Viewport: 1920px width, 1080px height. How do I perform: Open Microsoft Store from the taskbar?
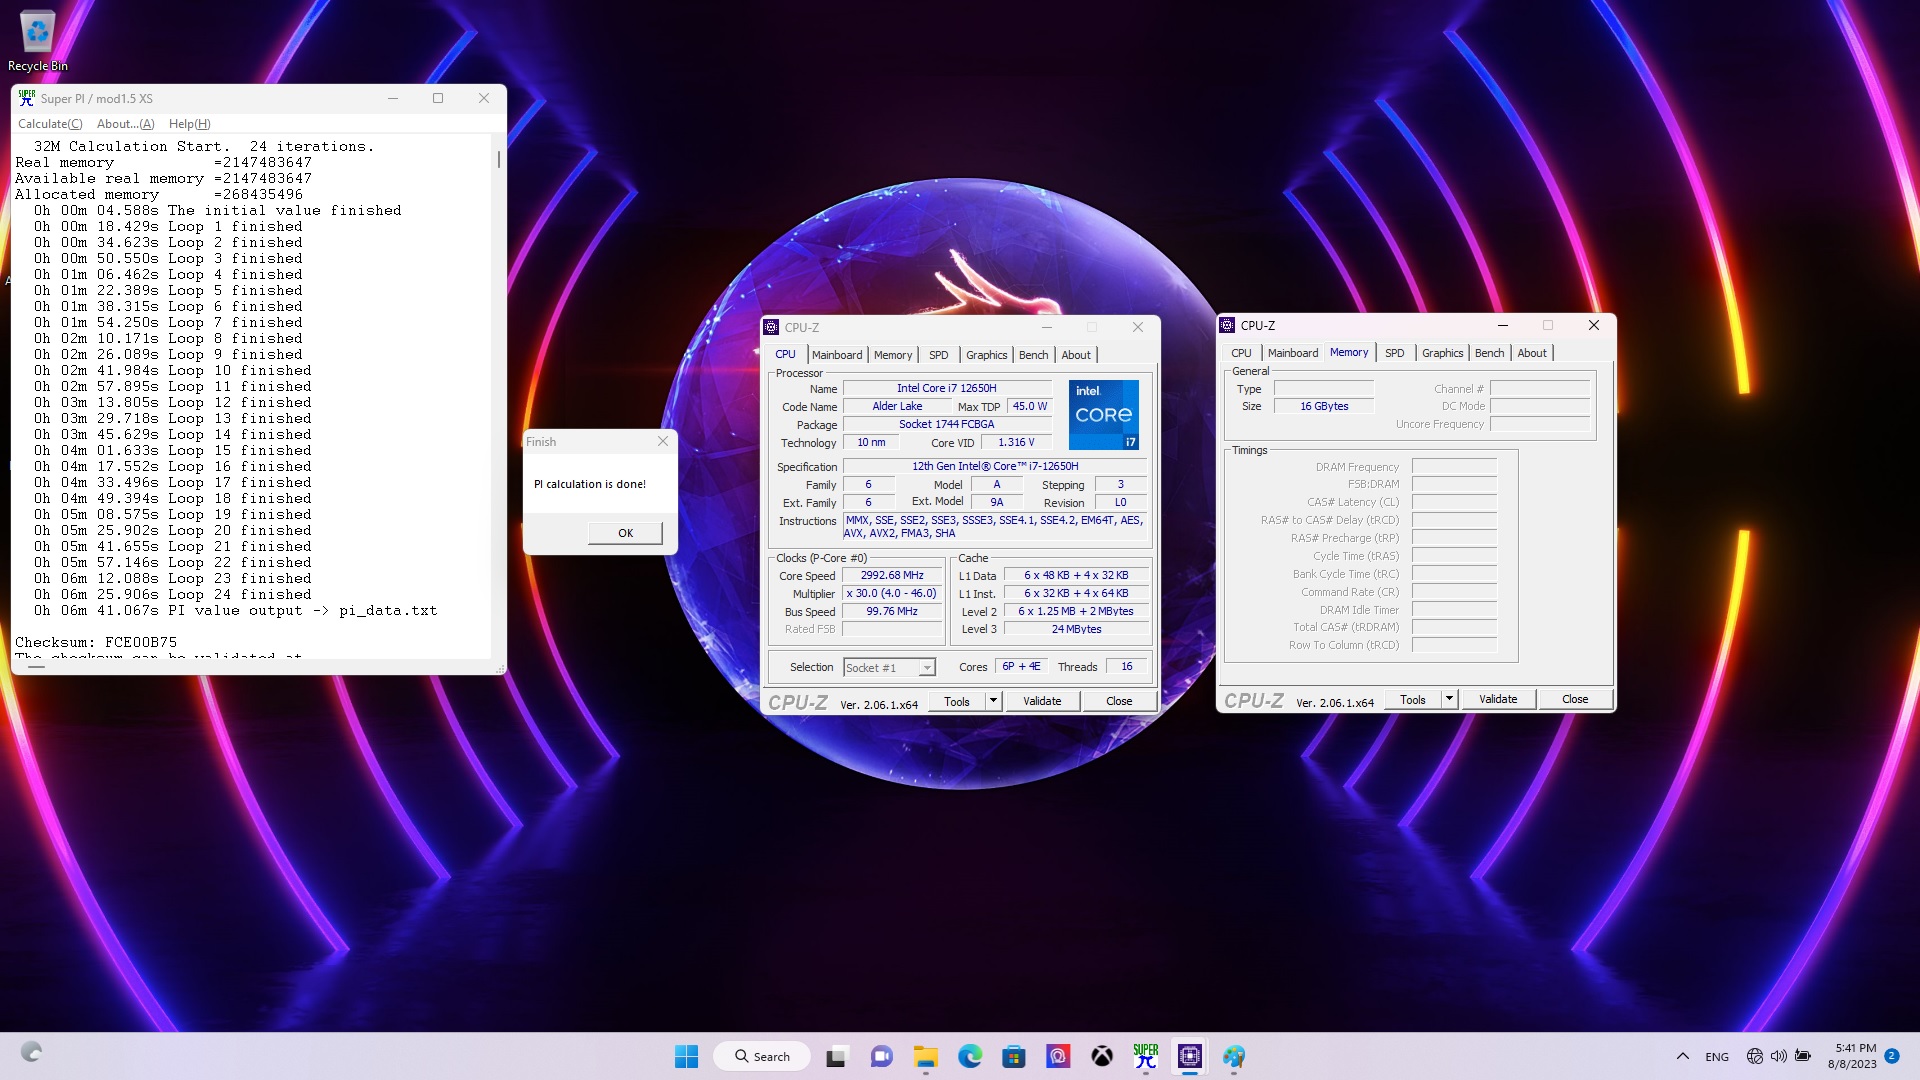click(x=1014, y=1056)
